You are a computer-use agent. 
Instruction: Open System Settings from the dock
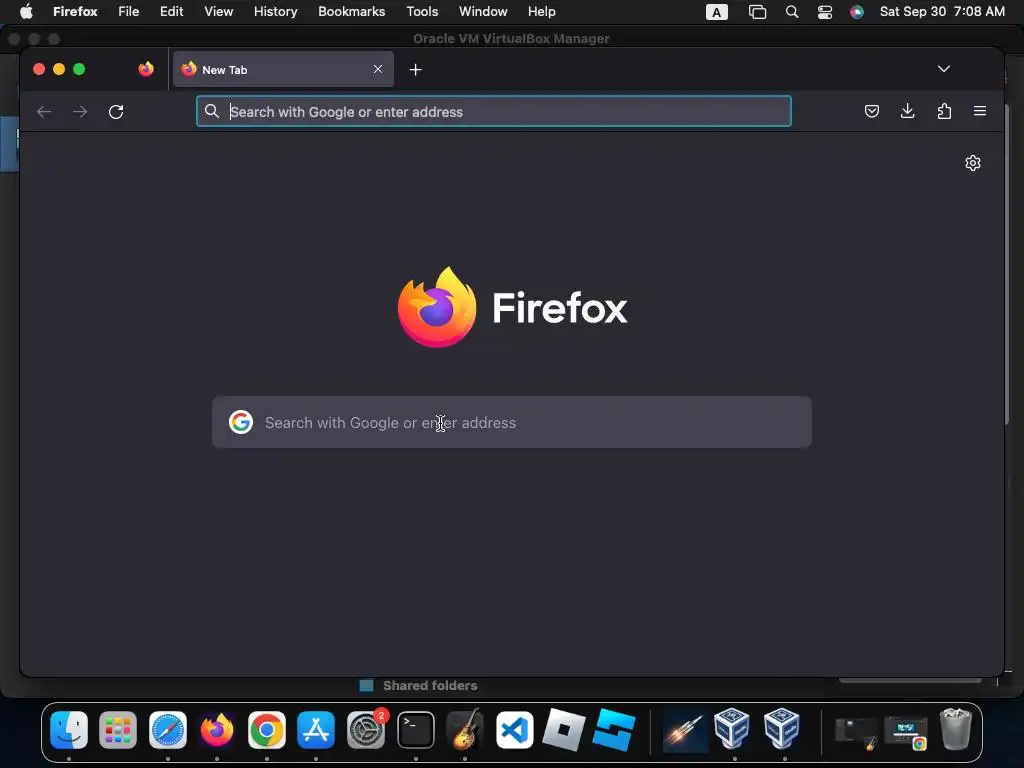[366, 729]
